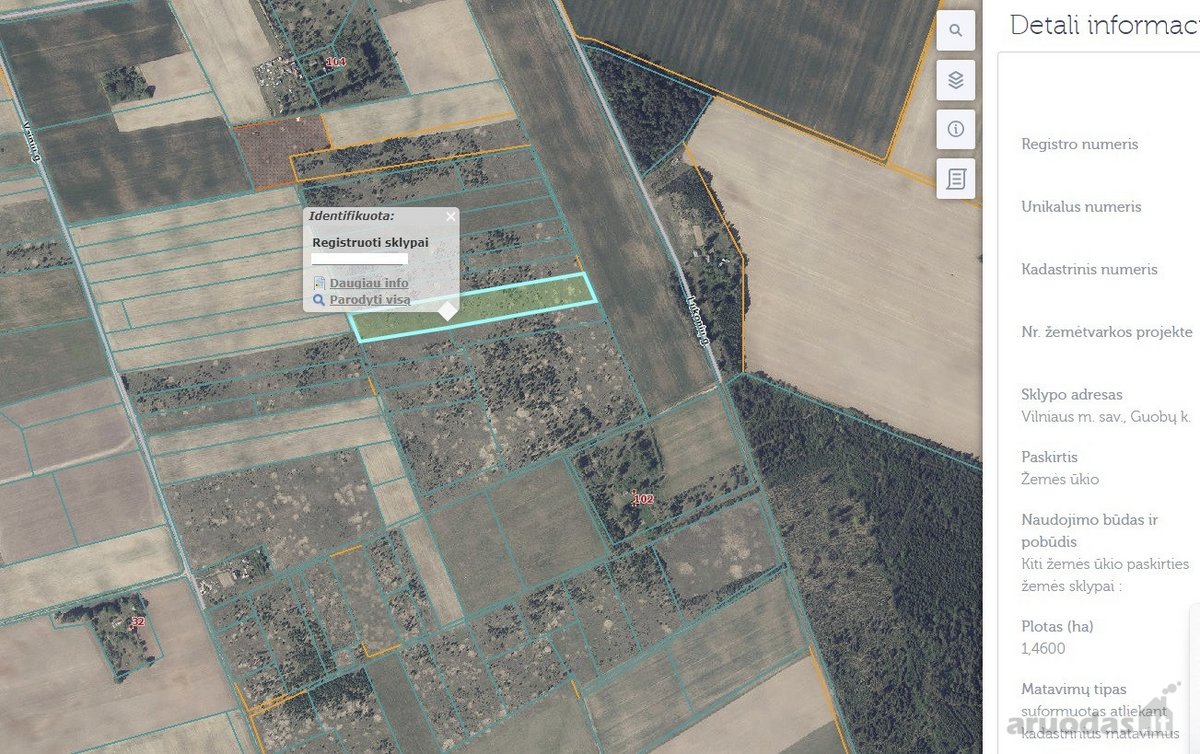1200x754 pixels.
Task: Select the map label 32
Action: pos(138,621)
